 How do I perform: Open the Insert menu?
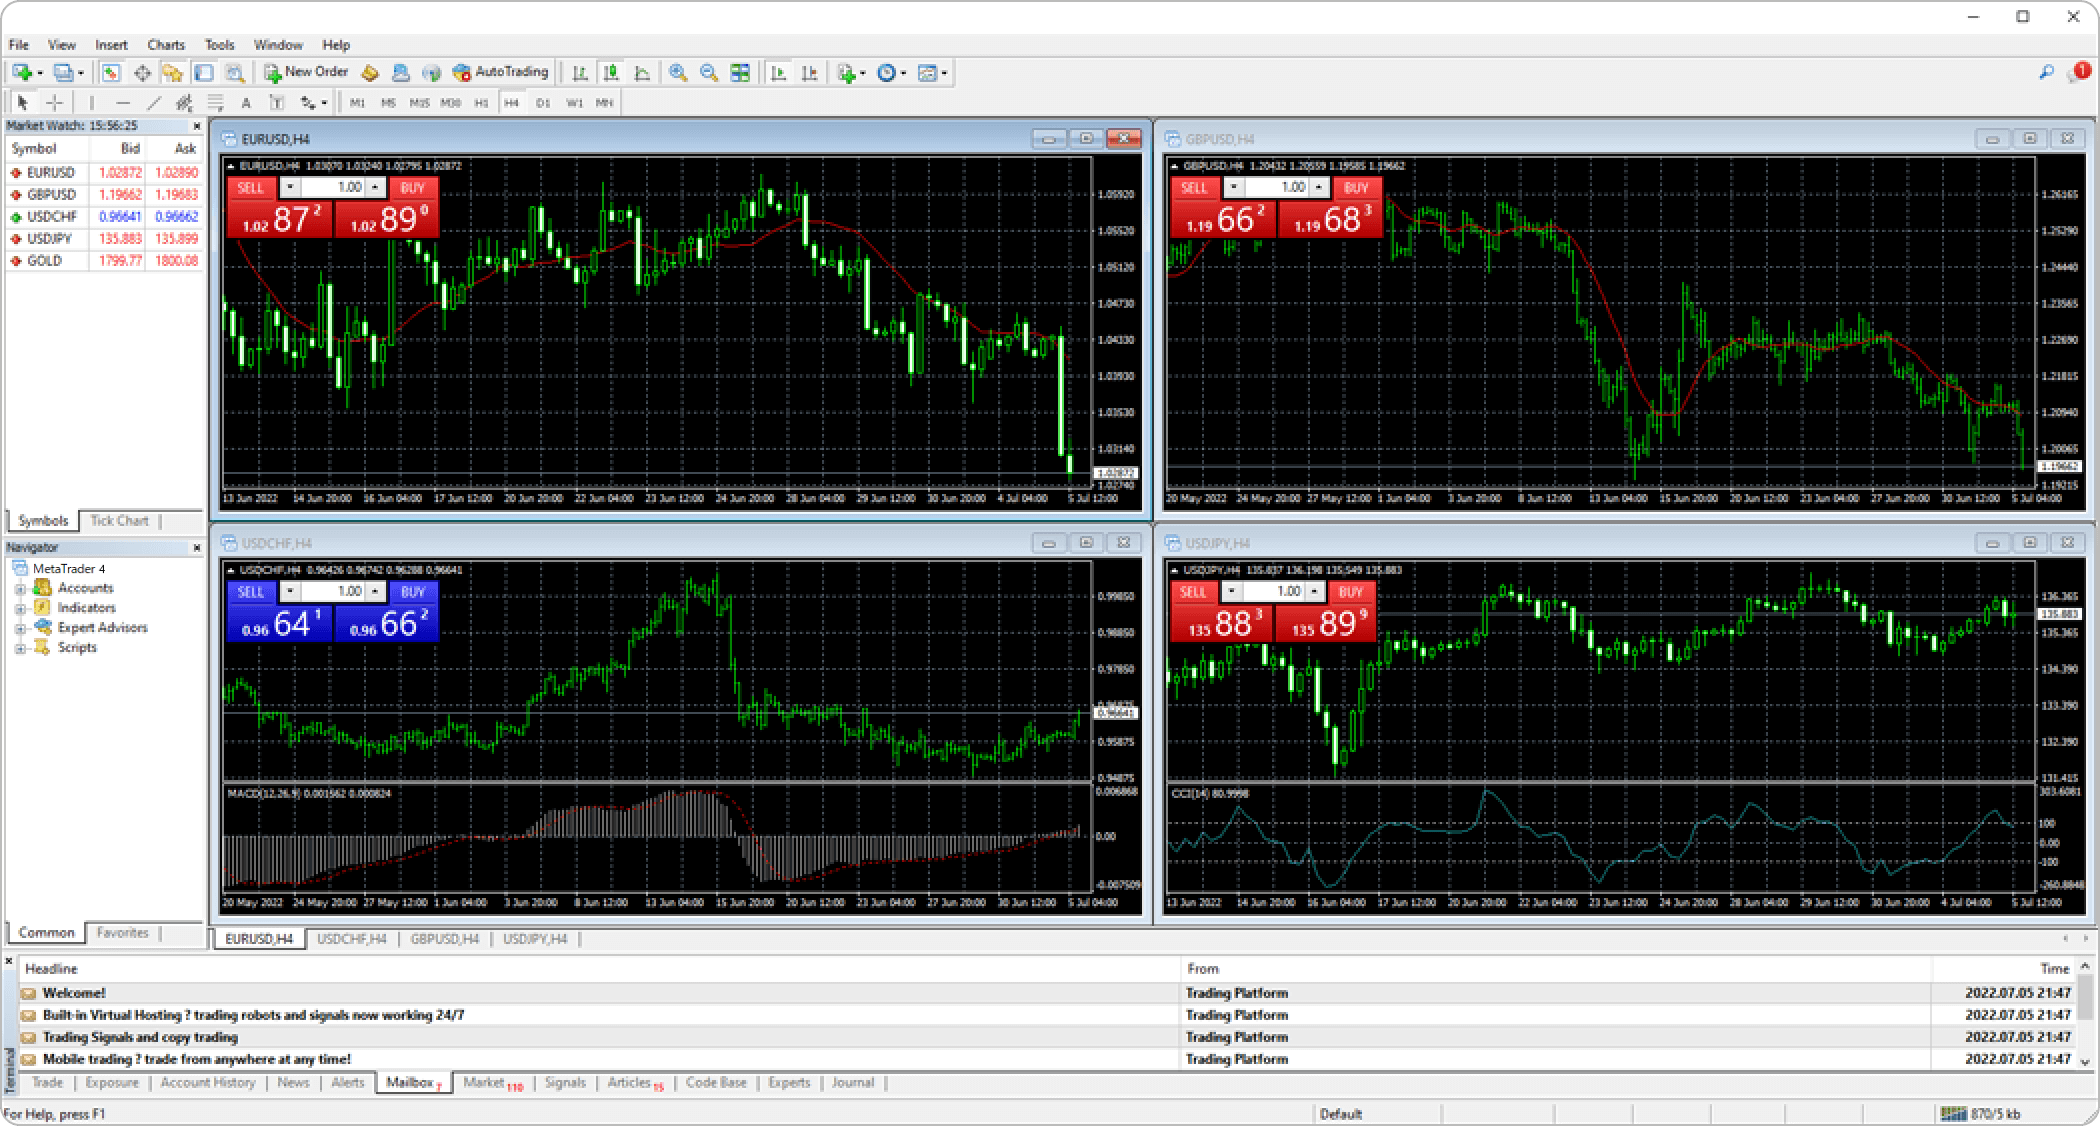tap(111, 45)
